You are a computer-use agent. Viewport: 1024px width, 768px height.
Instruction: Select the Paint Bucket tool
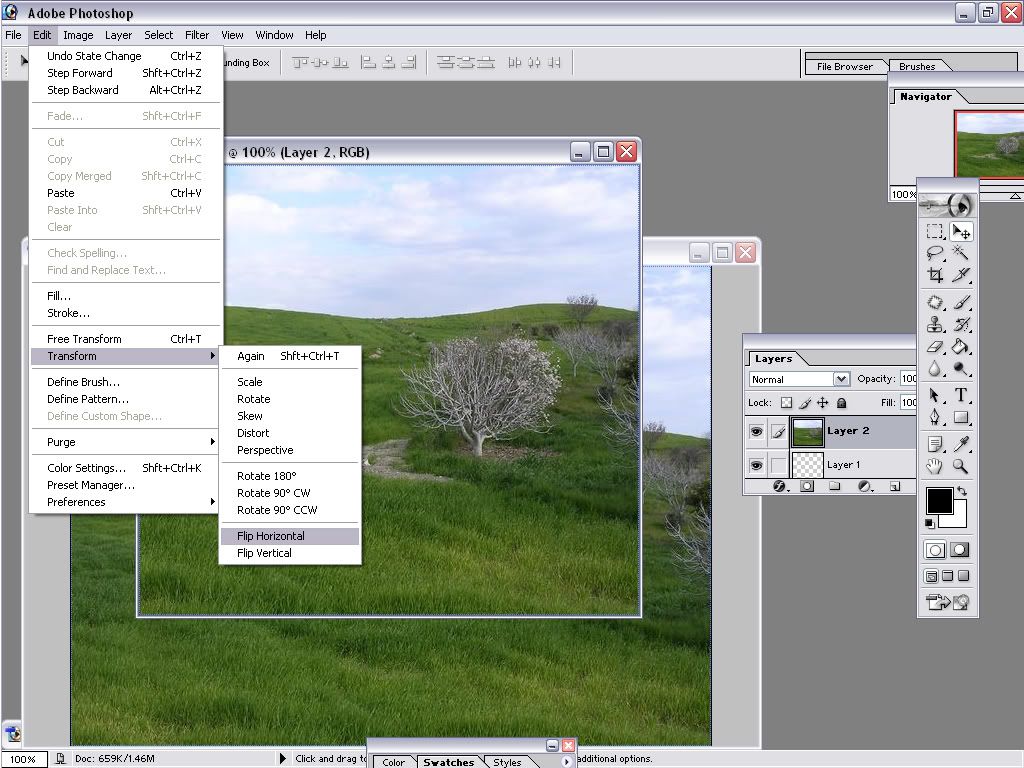(x=961, y=347)
